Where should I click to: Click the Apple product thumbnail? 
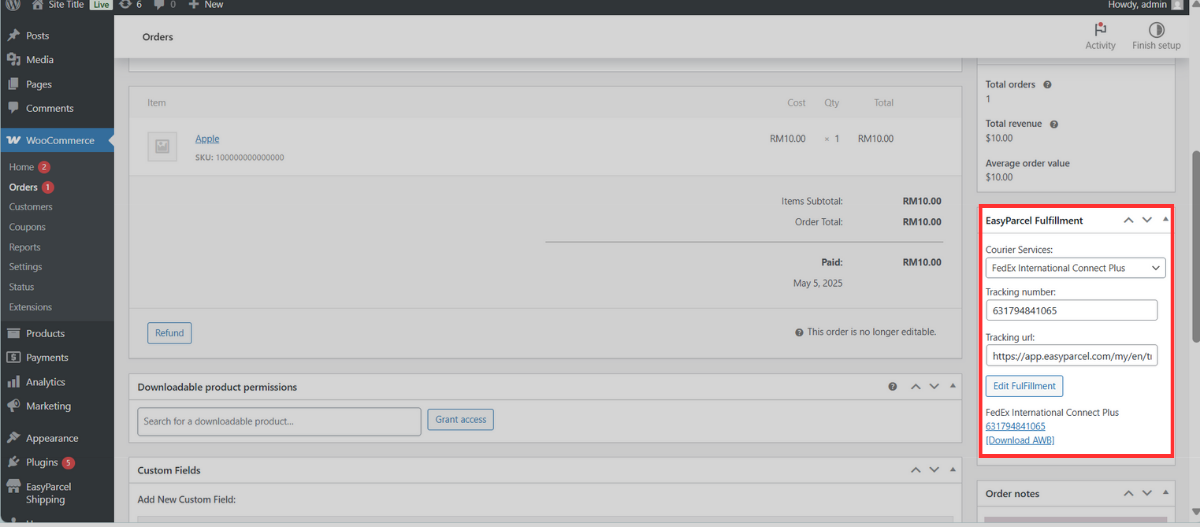click(162, 147)
